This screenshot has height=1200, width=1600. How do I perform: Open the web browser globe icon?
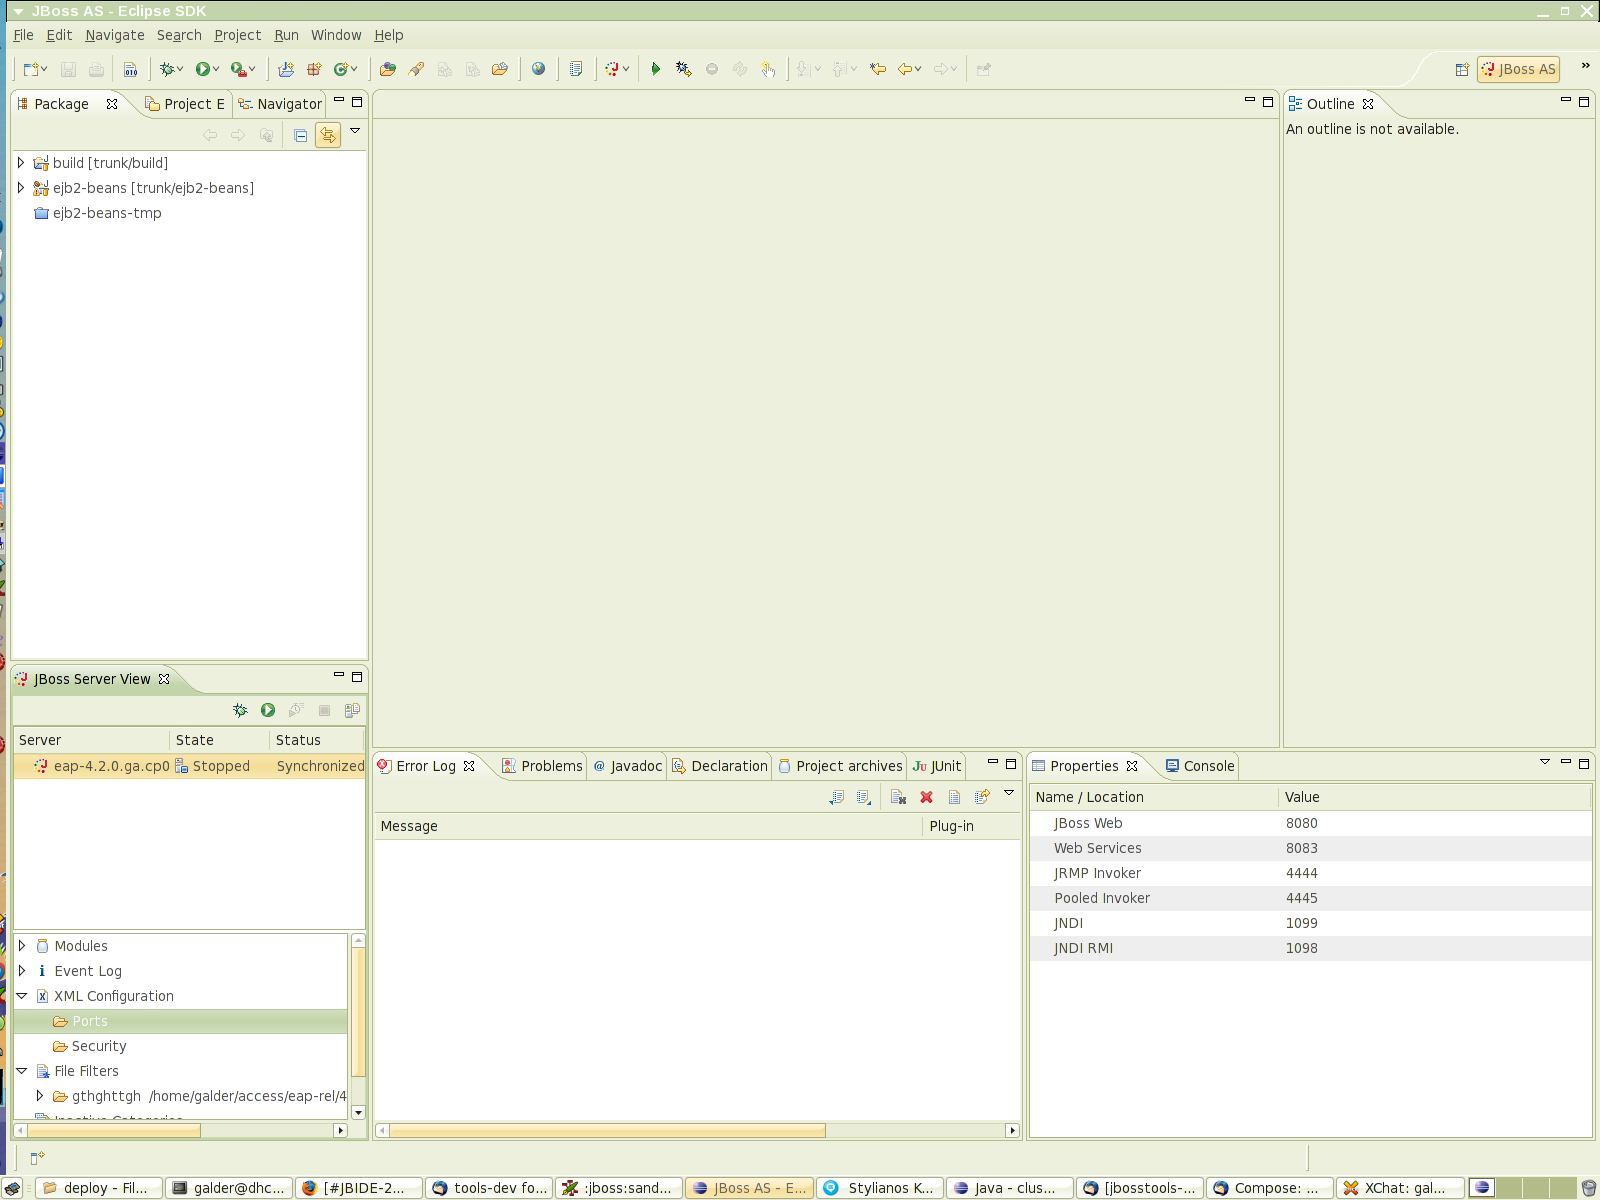pyautogui.click(x=539, y=69)
